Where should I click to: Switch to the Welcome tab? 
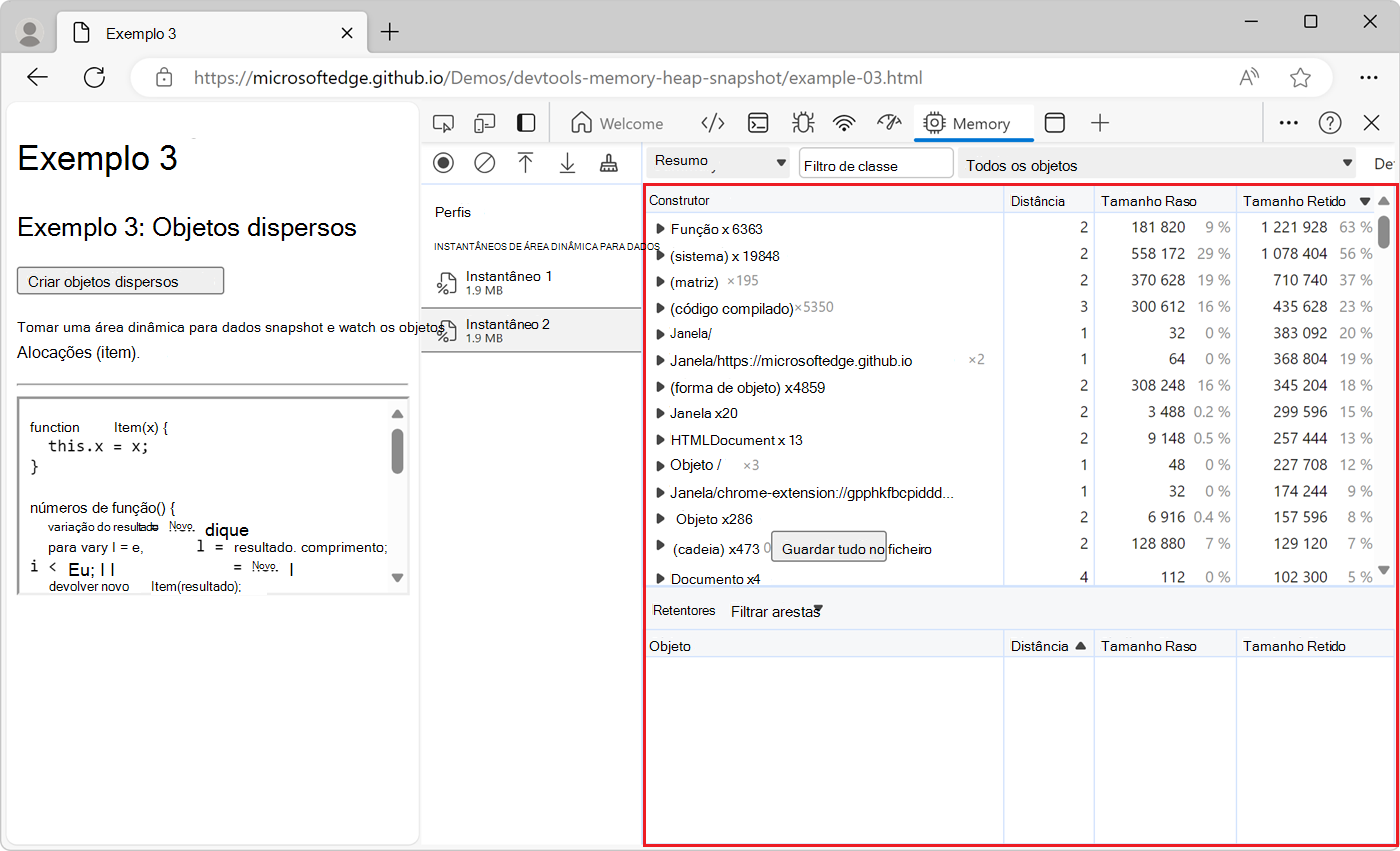point(617,123)
